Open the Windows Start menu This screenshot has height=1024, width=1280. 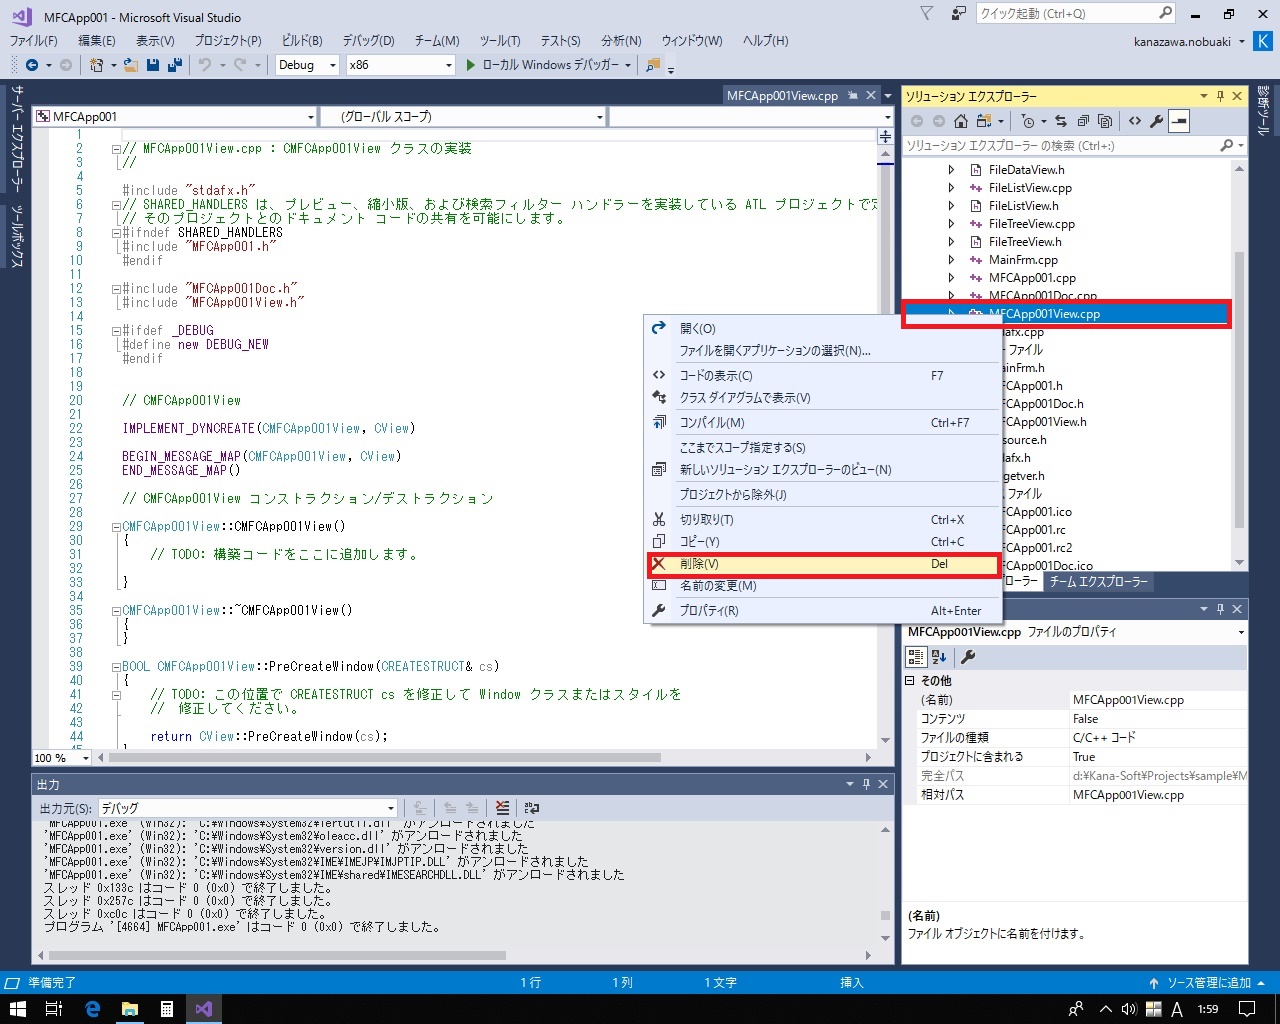17,1009
